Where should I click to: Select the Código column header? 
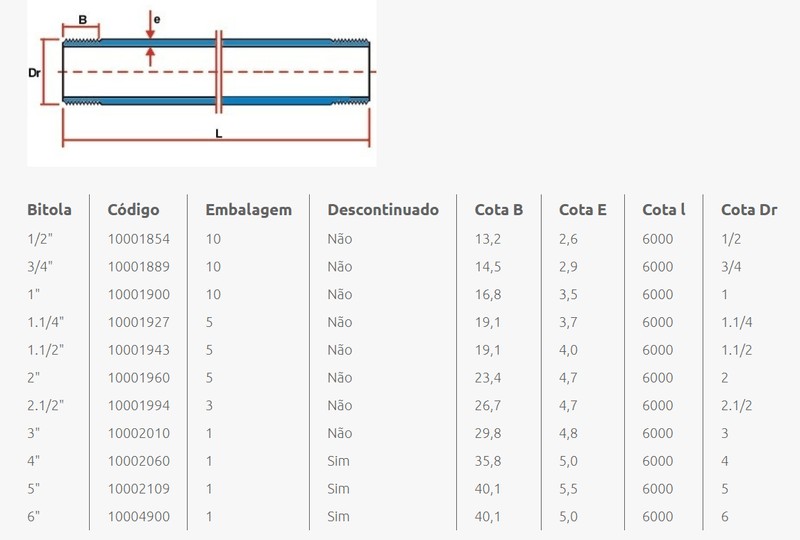[133, 210]
